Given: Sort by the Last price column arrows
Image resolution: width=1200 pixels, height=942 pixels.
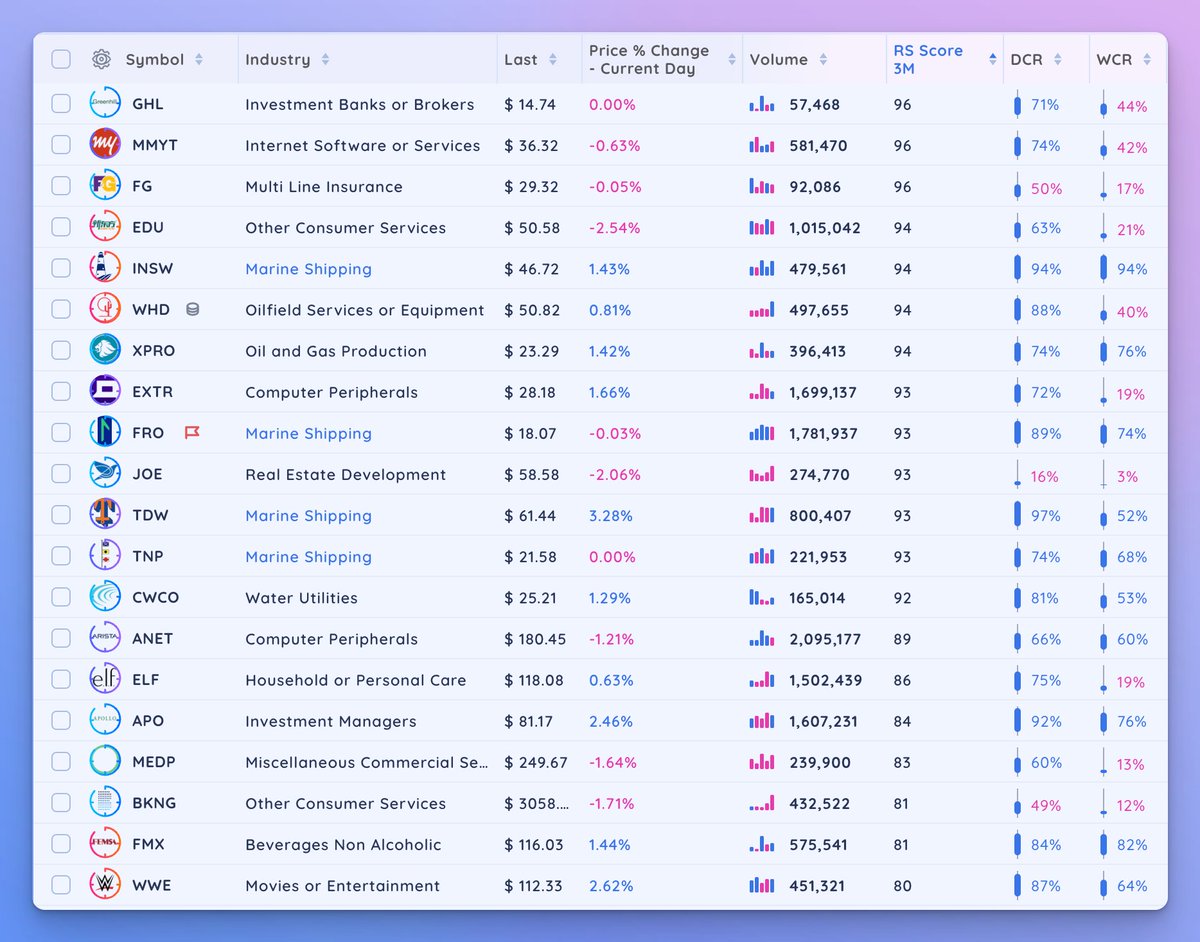Looking at the screenshot, I should [x=553, y=60].
